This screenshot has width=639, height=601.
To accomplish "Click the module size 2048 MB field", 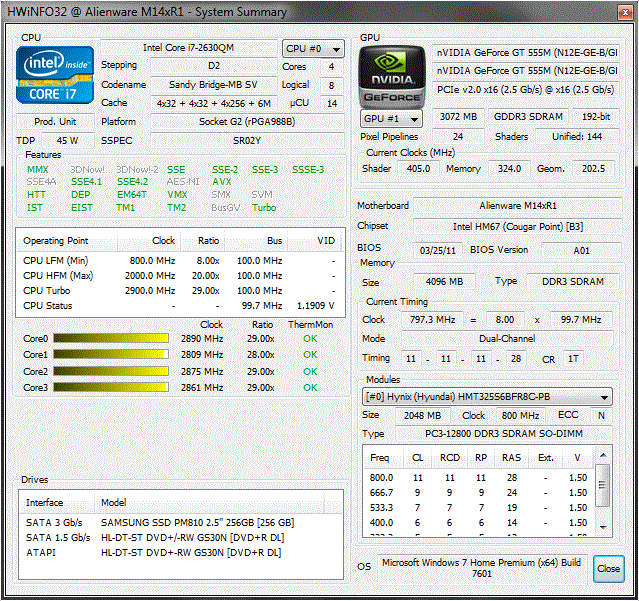I will (x=423, y=415).
